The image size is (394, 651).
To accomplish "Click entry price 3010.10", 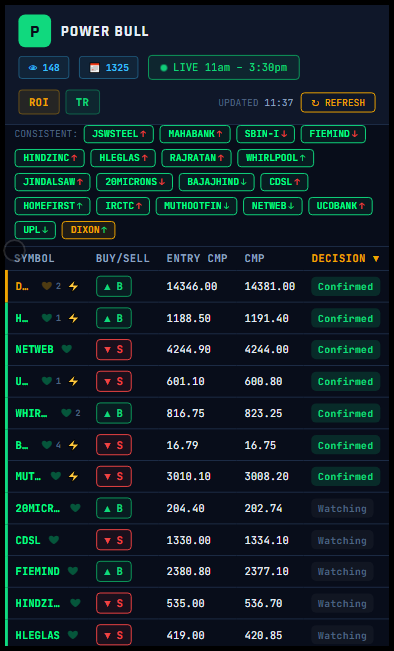I will coord(188,476).
